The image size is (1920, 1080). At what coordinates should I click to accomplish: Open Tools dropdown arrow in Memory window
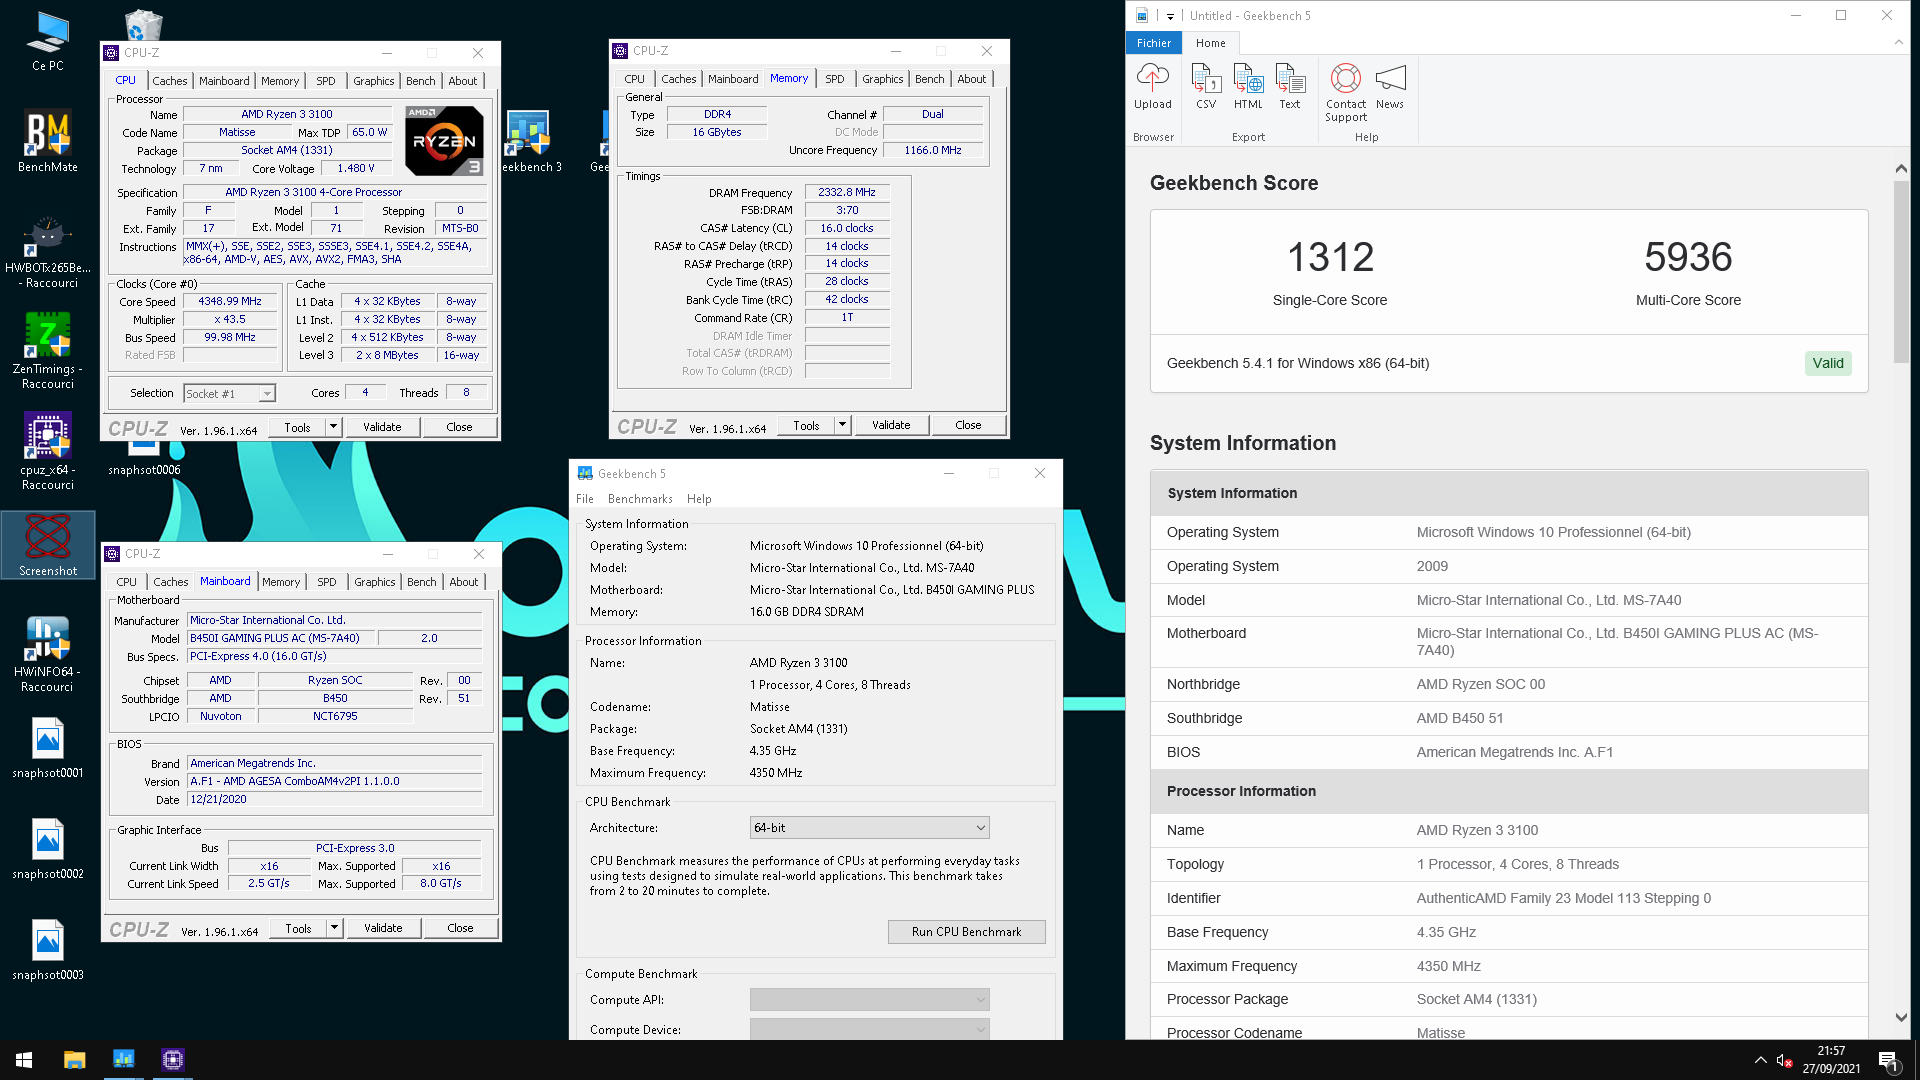[x=843, y=425]
